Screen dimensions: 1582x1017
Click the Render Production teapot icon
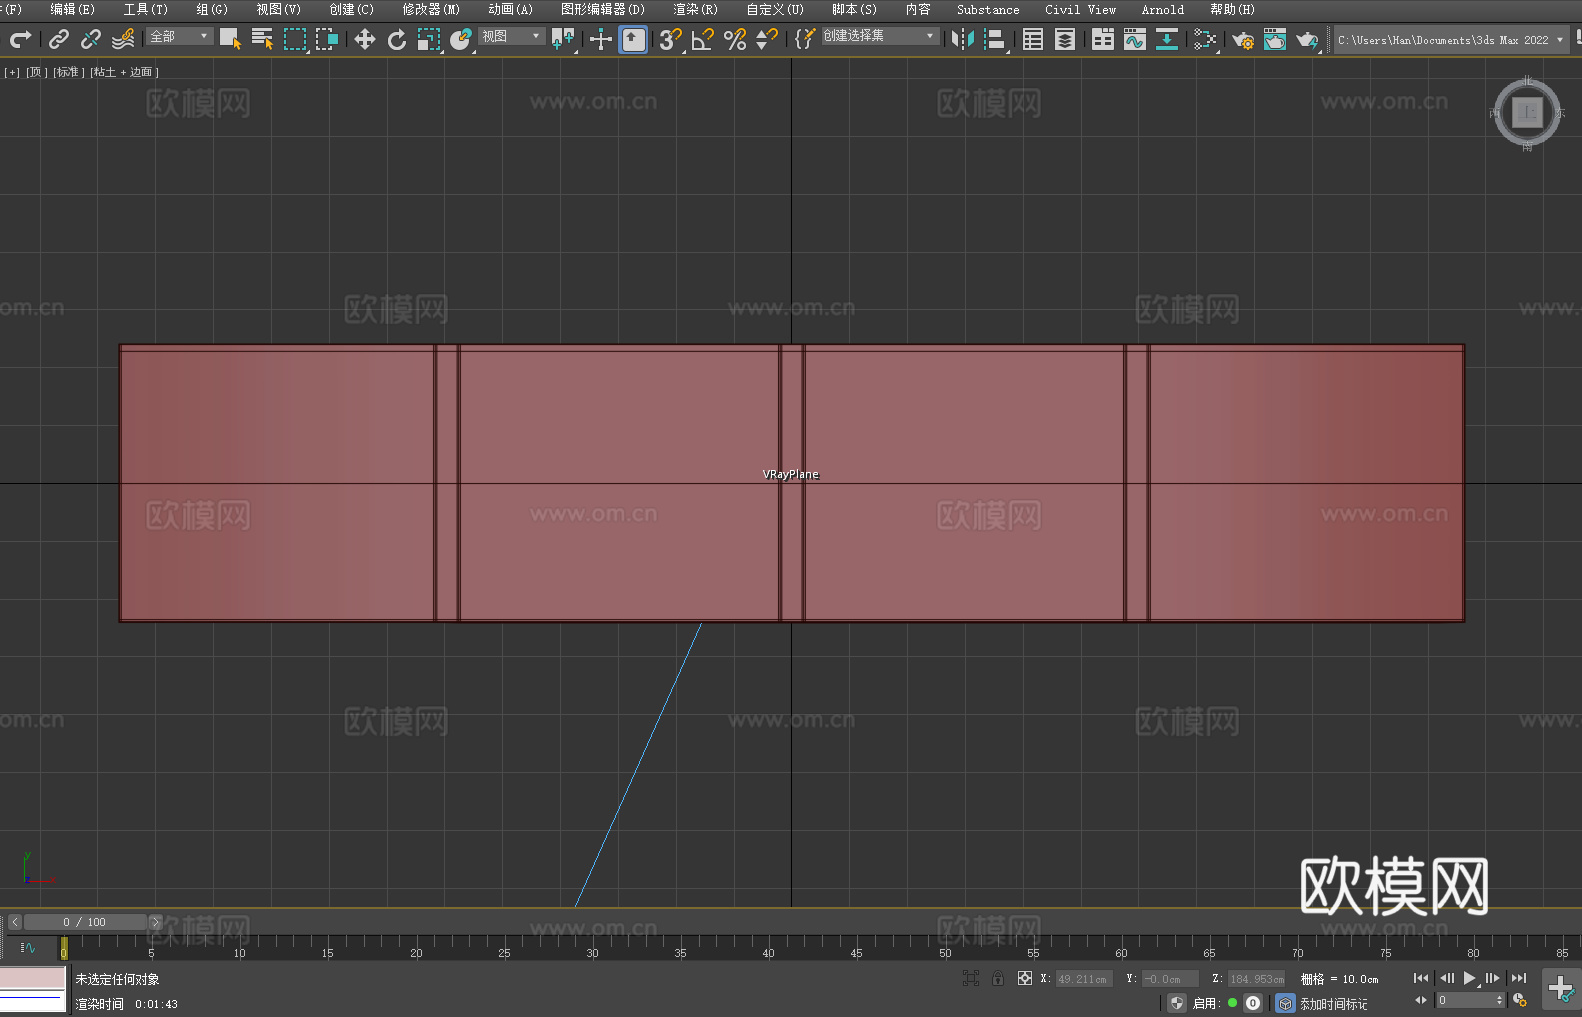coord(1307,39)
